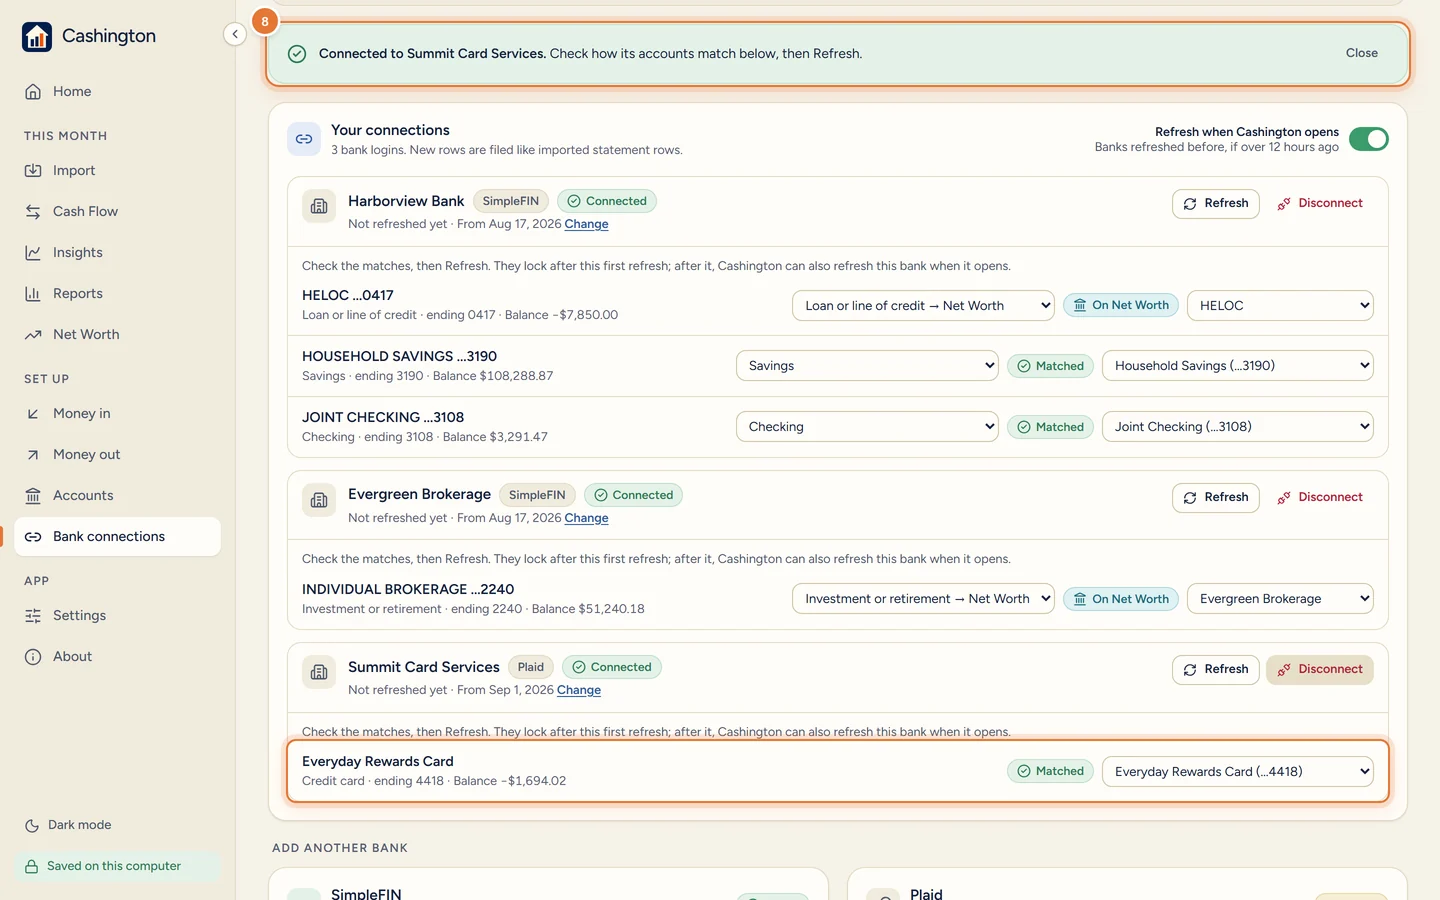Open the Household Savings (...3190) match dropdown

pyautogui.click(x=1238, y=366)
